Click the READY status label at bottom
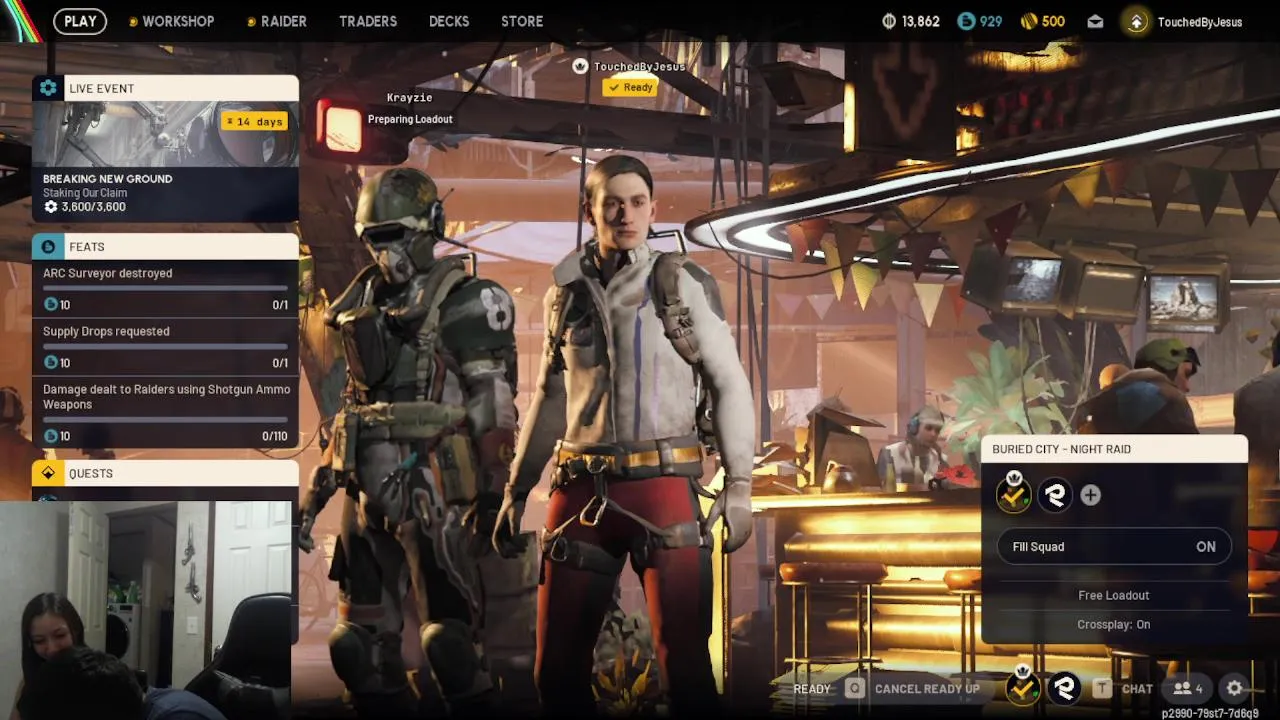The width and height of the screenshot is (1280, 720). point(812,689)
